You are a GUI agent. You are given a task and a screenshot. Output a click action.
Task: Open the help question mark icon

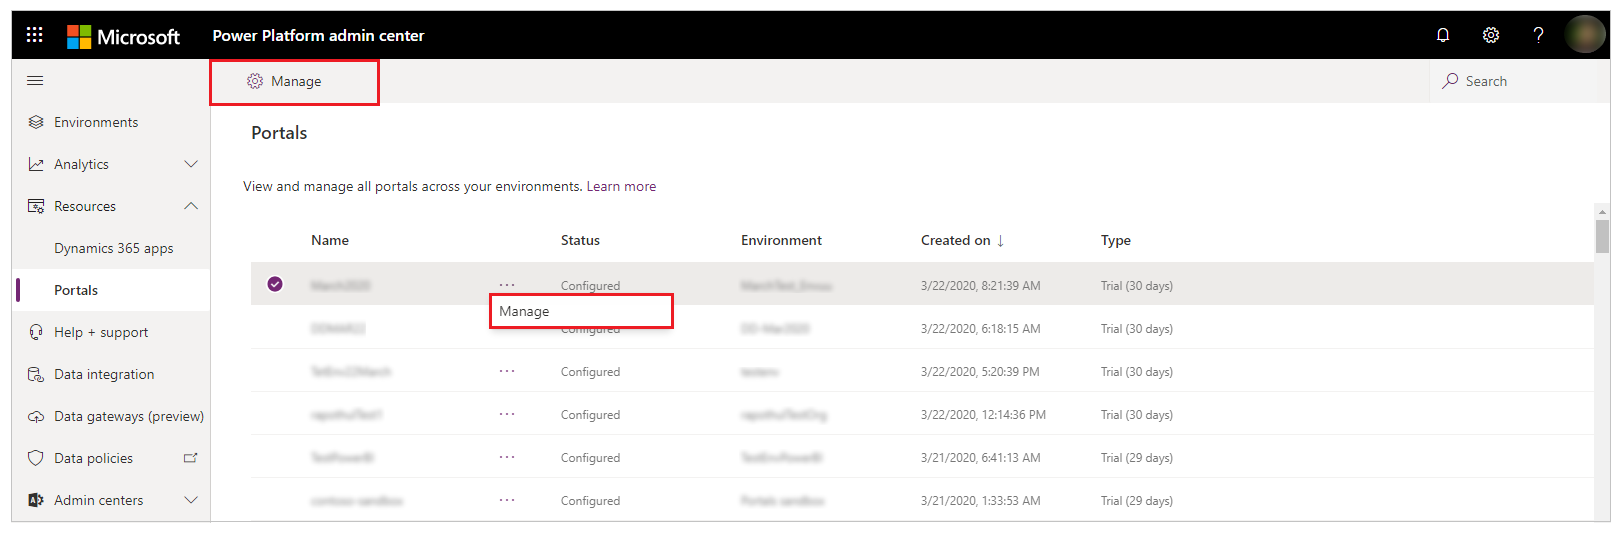click(x=1538, y=35)
